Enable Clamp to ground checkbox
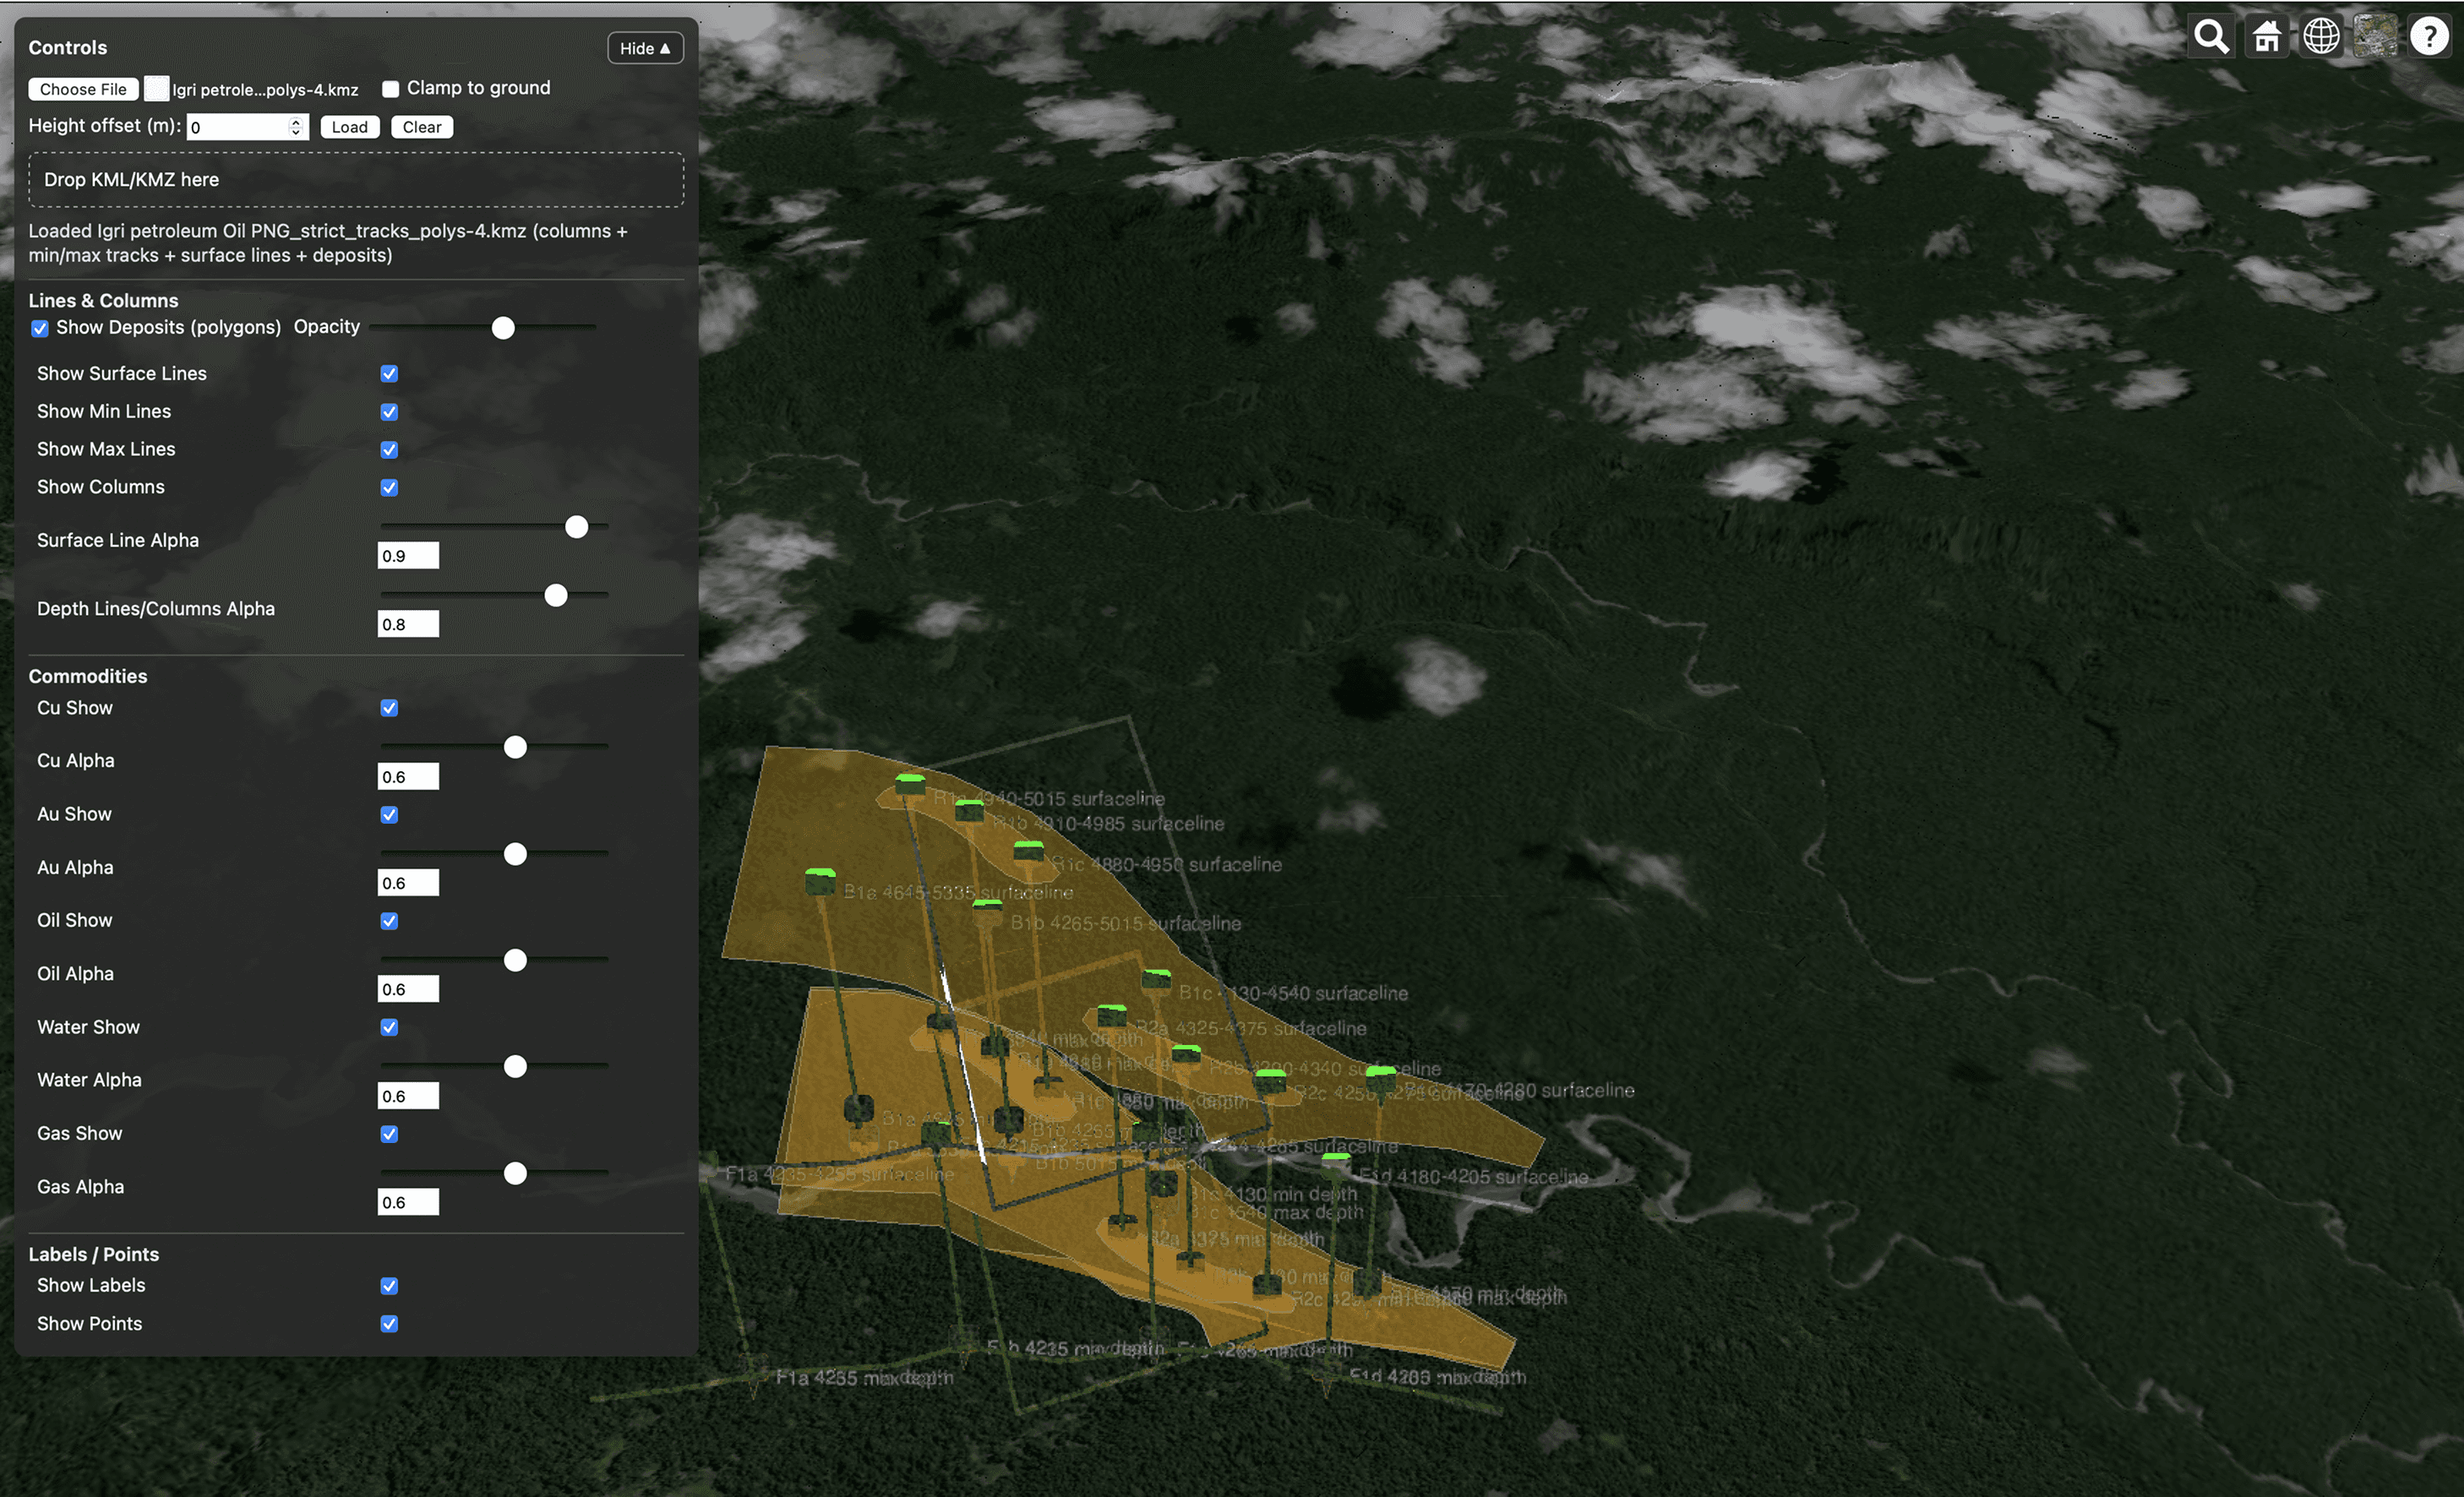The image size is (2464, 1497). (391, 89)
